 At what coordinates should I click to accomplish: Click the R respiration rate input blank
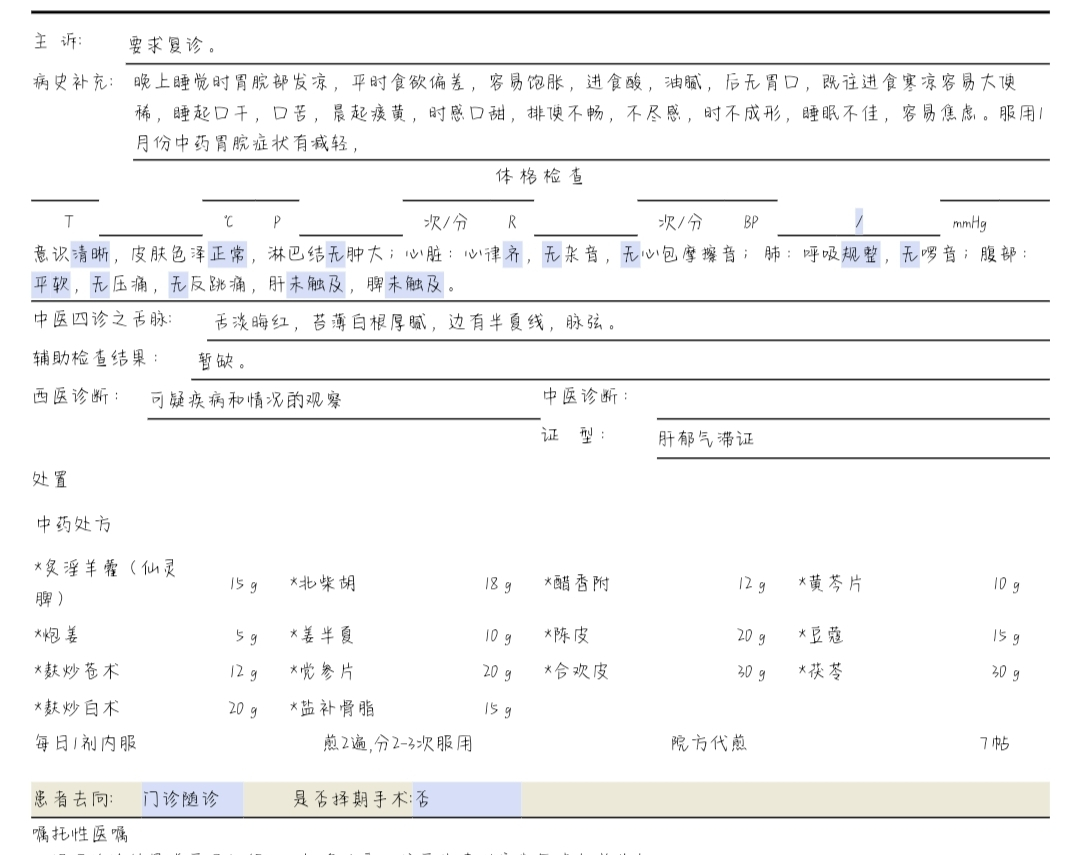(585, 222)
